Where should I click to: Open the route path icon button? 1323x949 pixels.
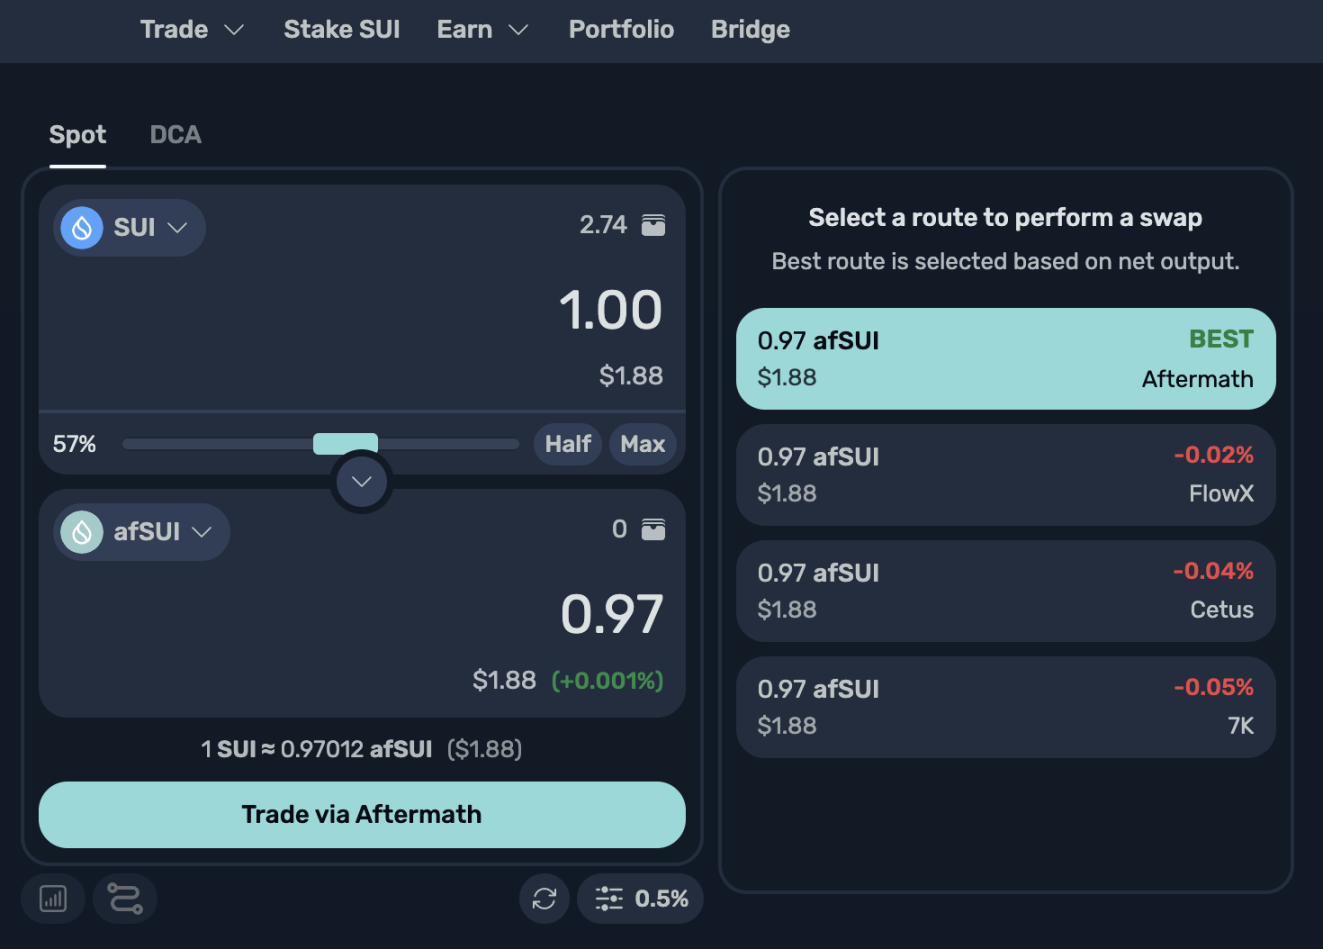125,898
